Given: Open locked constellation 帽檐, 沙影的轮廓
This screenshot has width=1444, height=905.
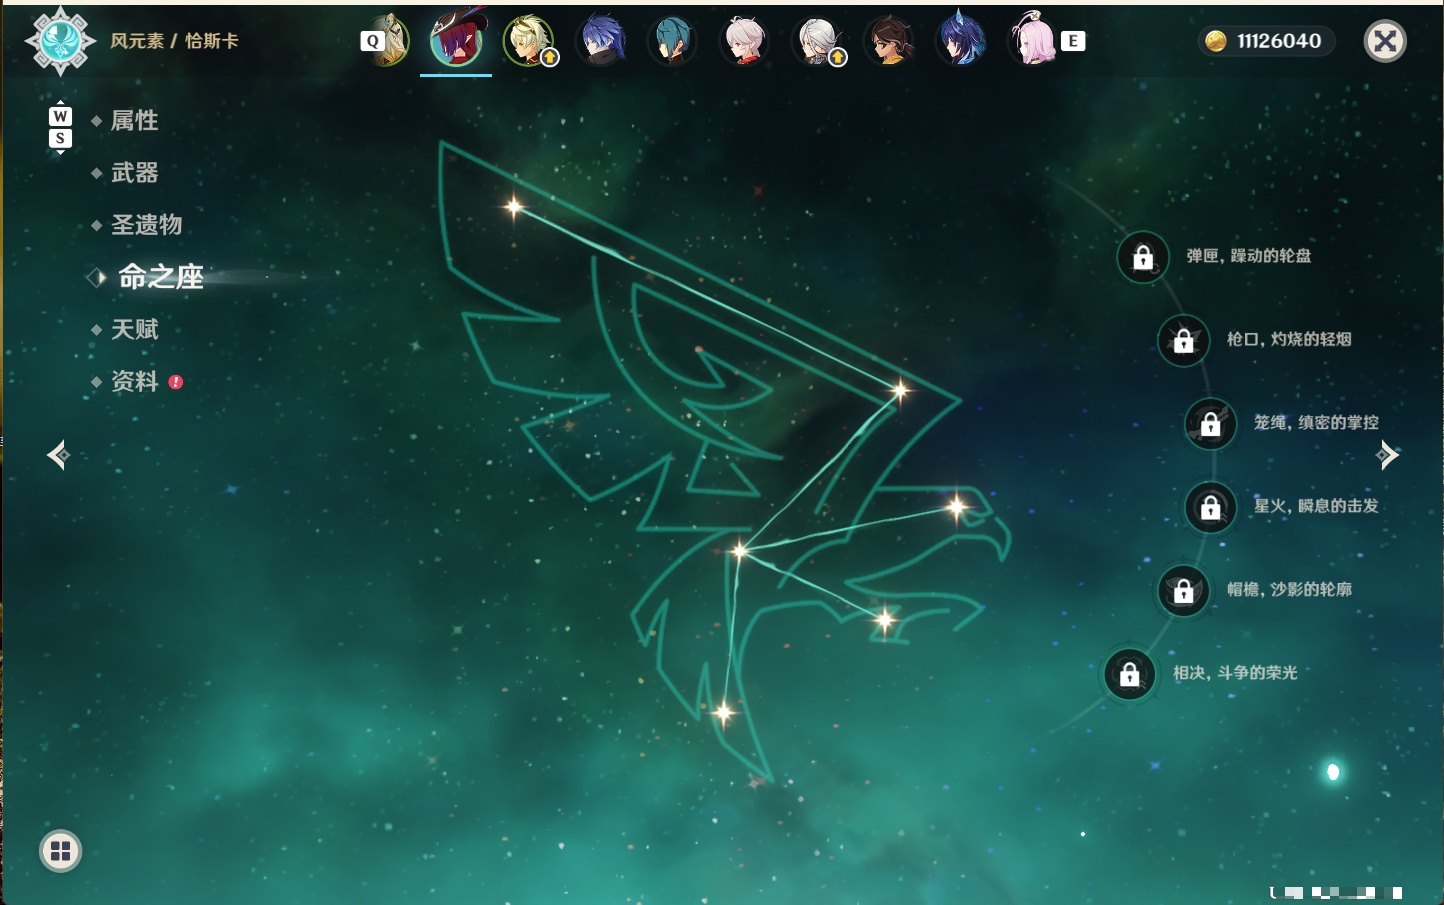Looking at the screenshot, I should [x=1183, y=591].
